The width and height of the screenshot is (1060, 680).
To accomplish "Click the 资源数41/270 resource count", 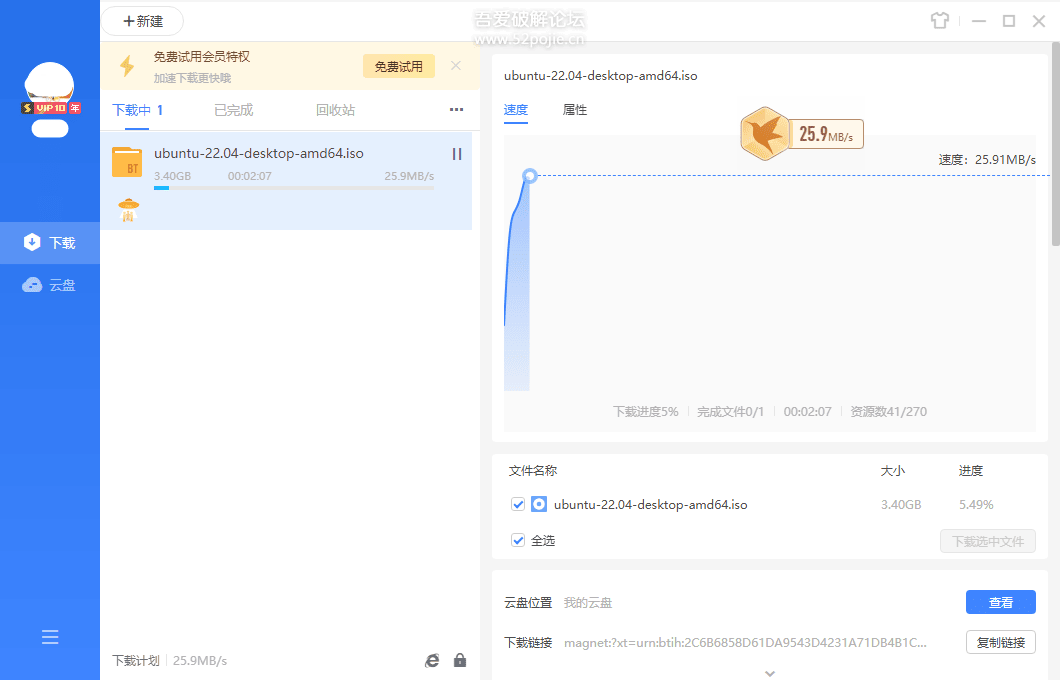I will pyautogui.click(x=888, y=412).
